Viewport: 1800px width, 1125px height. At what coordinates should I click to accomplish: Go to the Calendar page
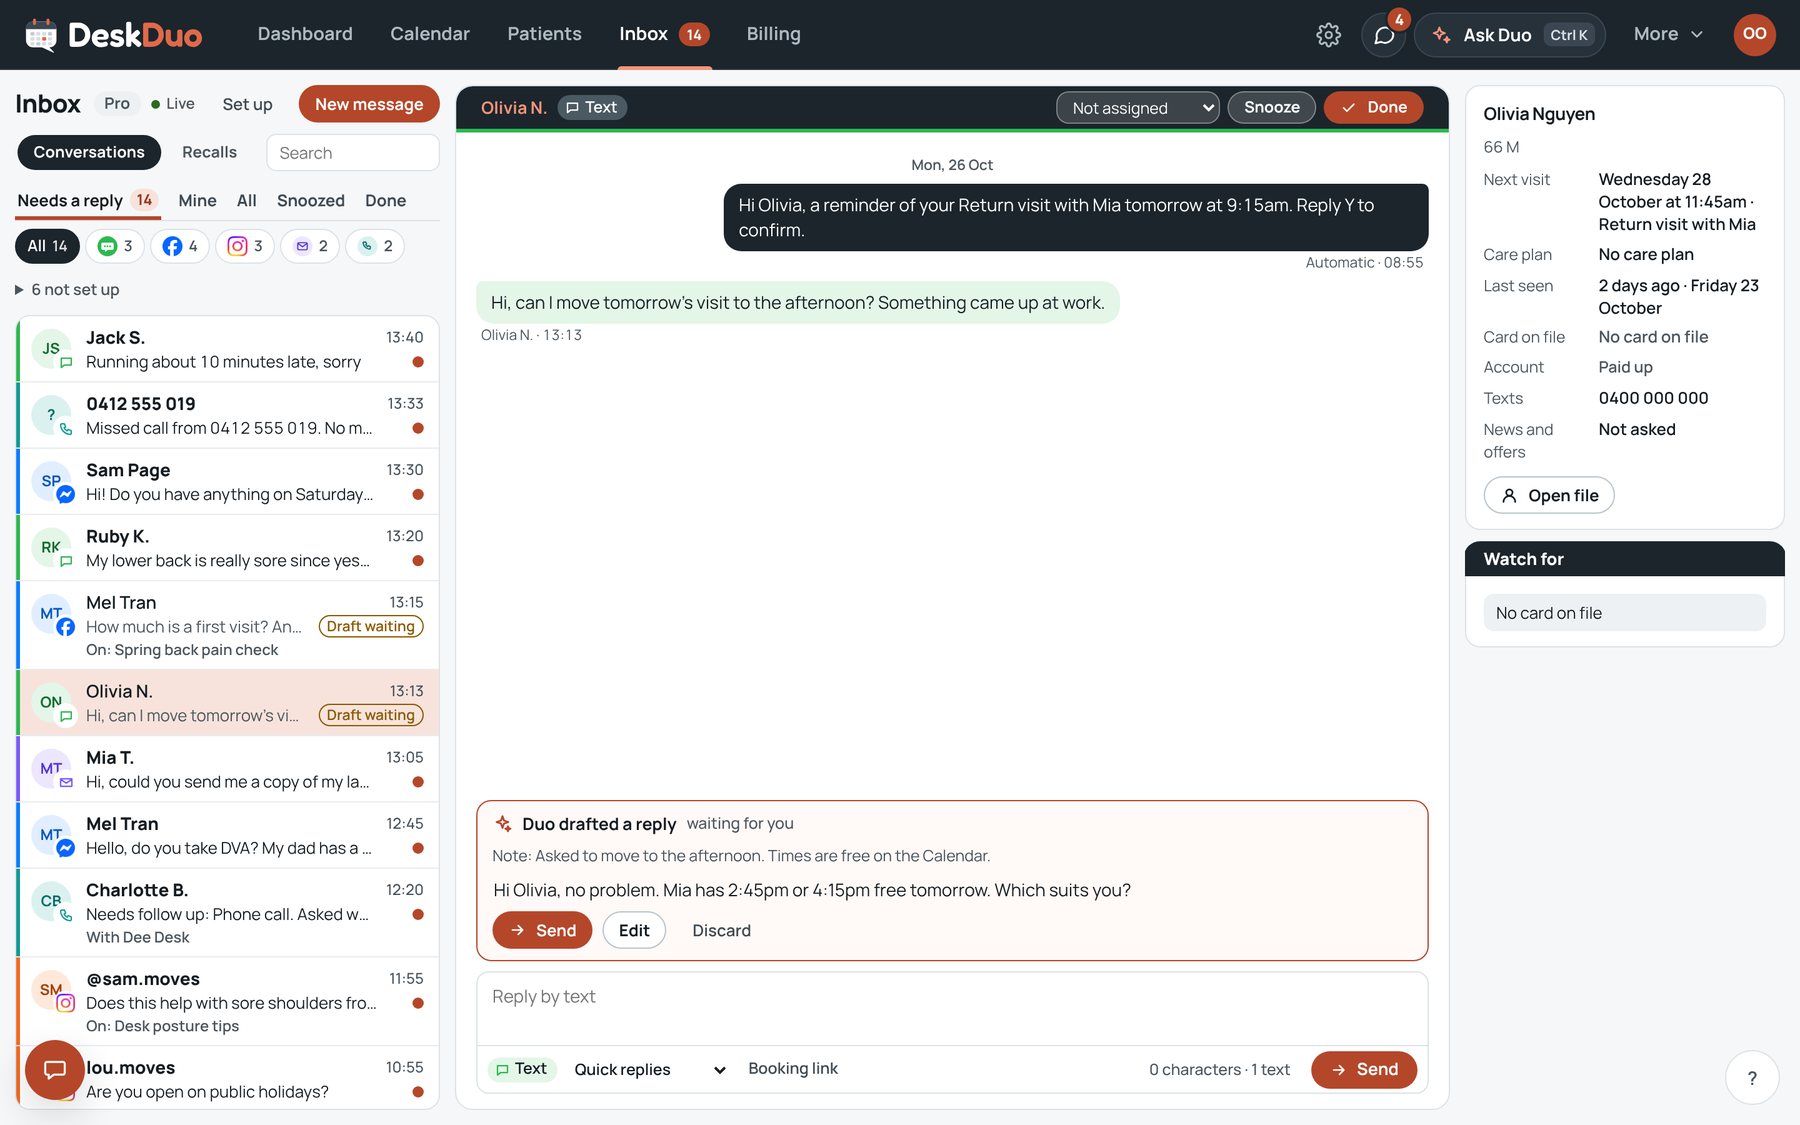(430, 34)
